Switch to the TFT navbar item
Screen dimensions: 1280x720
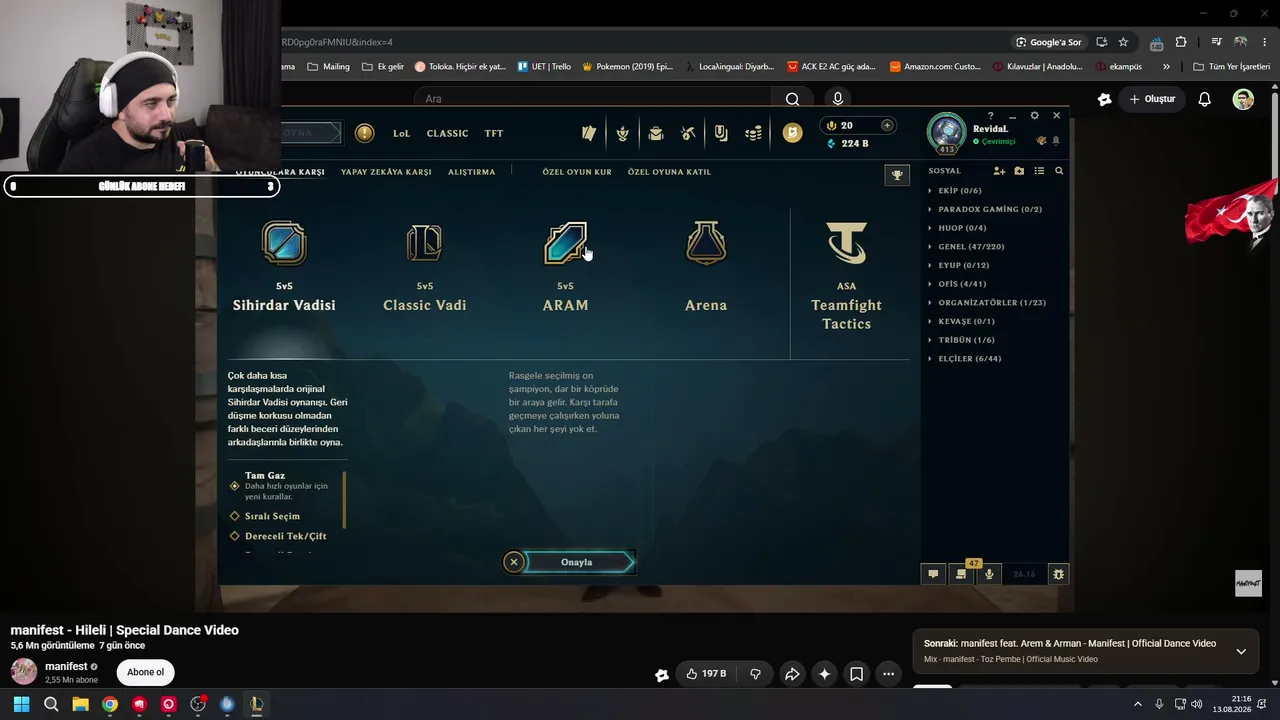(x=494, y=133)
